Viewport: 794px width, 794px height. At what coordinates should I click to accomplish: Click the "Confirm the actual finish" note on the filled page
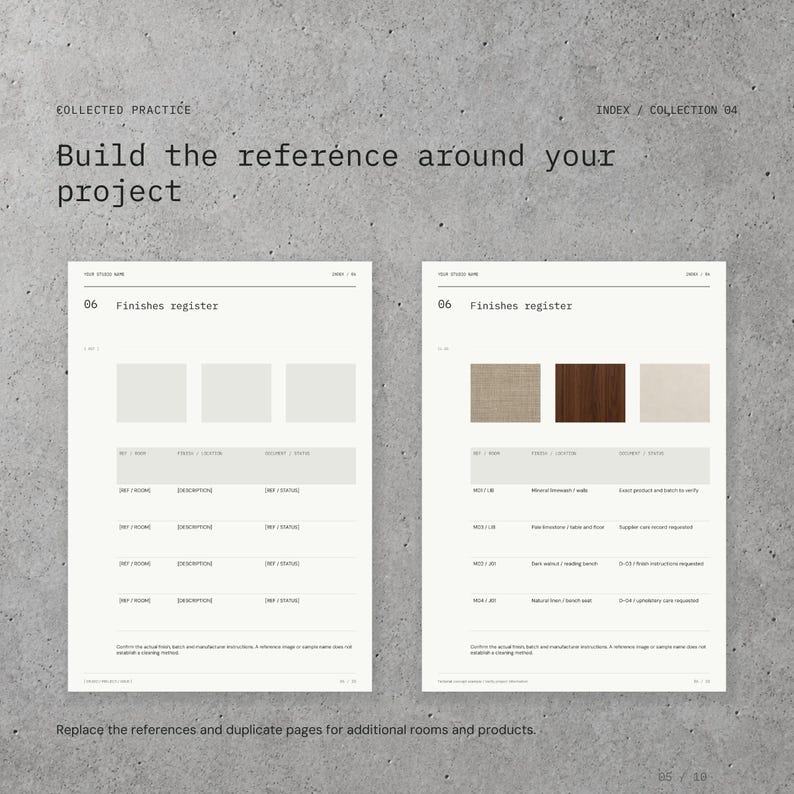(588, 650)
